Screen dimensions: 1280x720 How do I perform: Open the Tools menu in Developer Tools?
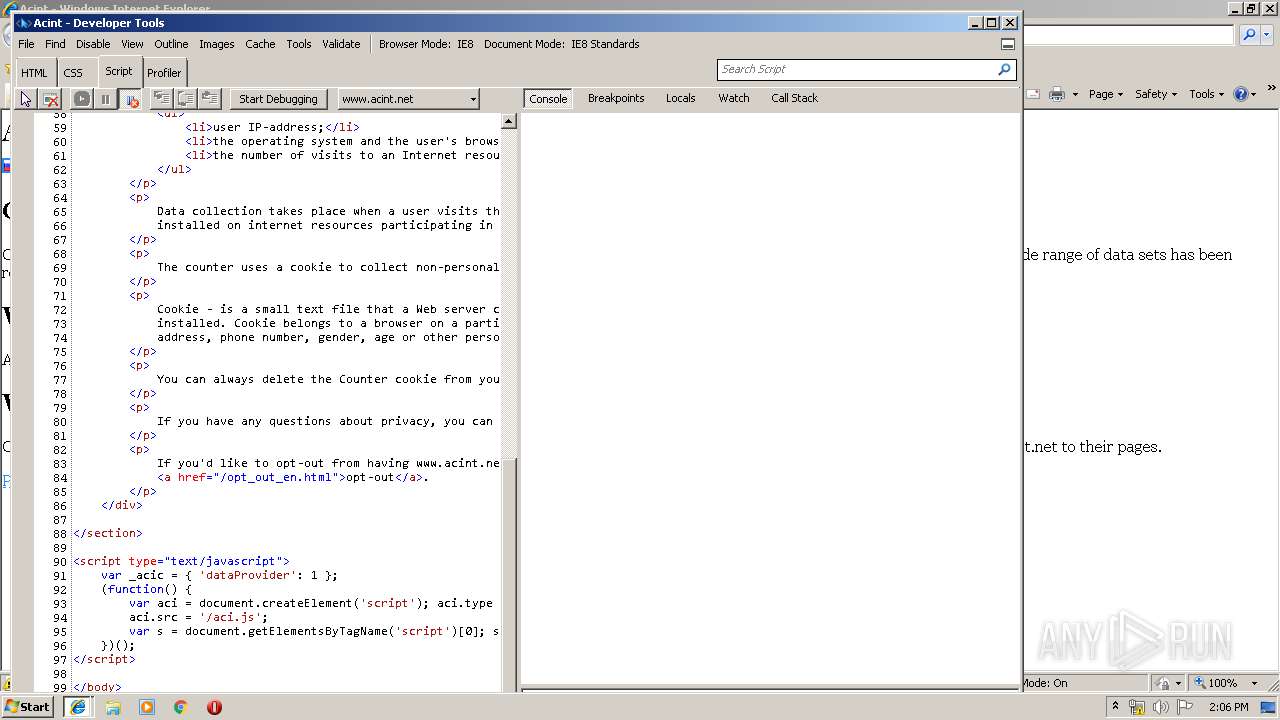pos(299,44)
